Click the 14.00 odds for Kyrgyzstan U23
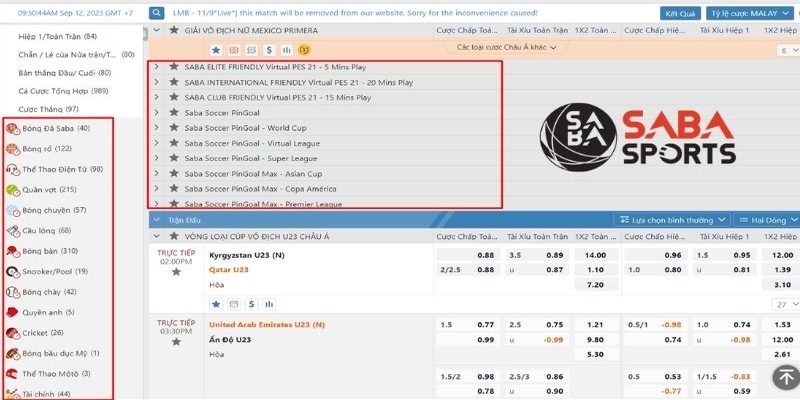The height and width of the screenshot is (400, 800). 596,255
